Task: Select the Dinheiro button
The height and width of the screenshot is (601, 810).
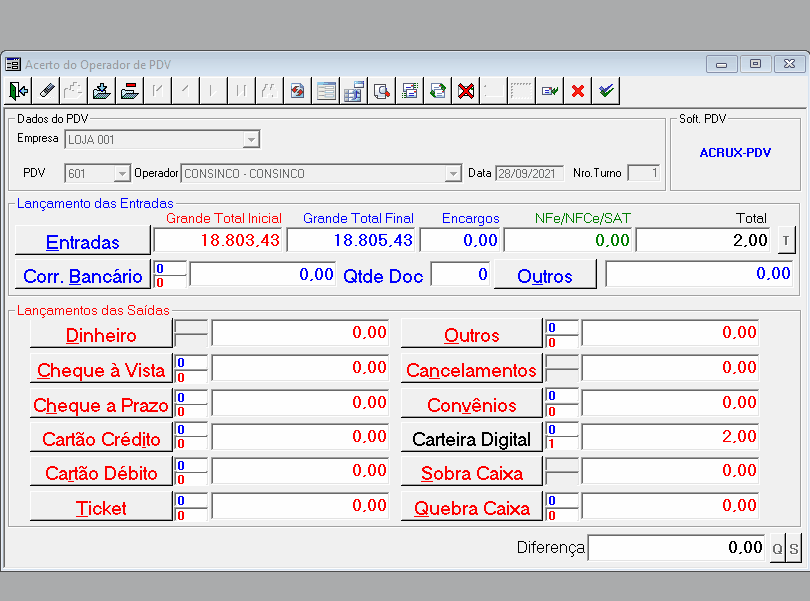Action: (101, 333)
